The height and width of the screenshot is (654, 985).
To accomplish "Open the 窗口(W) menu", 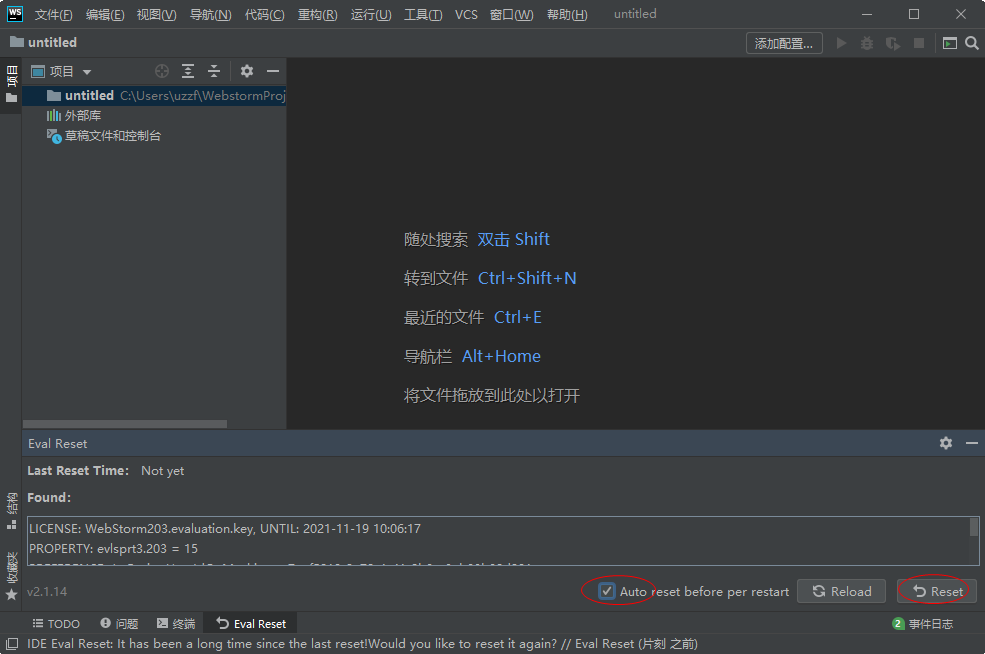I will coord(511,14).
